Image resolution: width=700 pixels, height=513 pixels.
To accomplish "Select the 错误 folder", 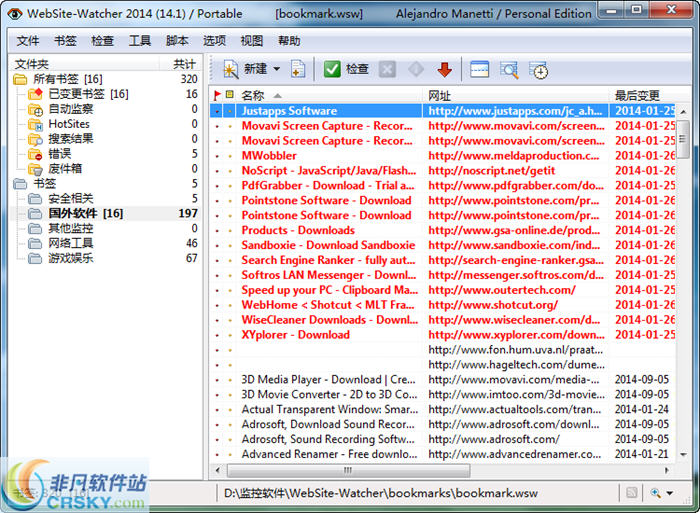I will pos(59,154).
